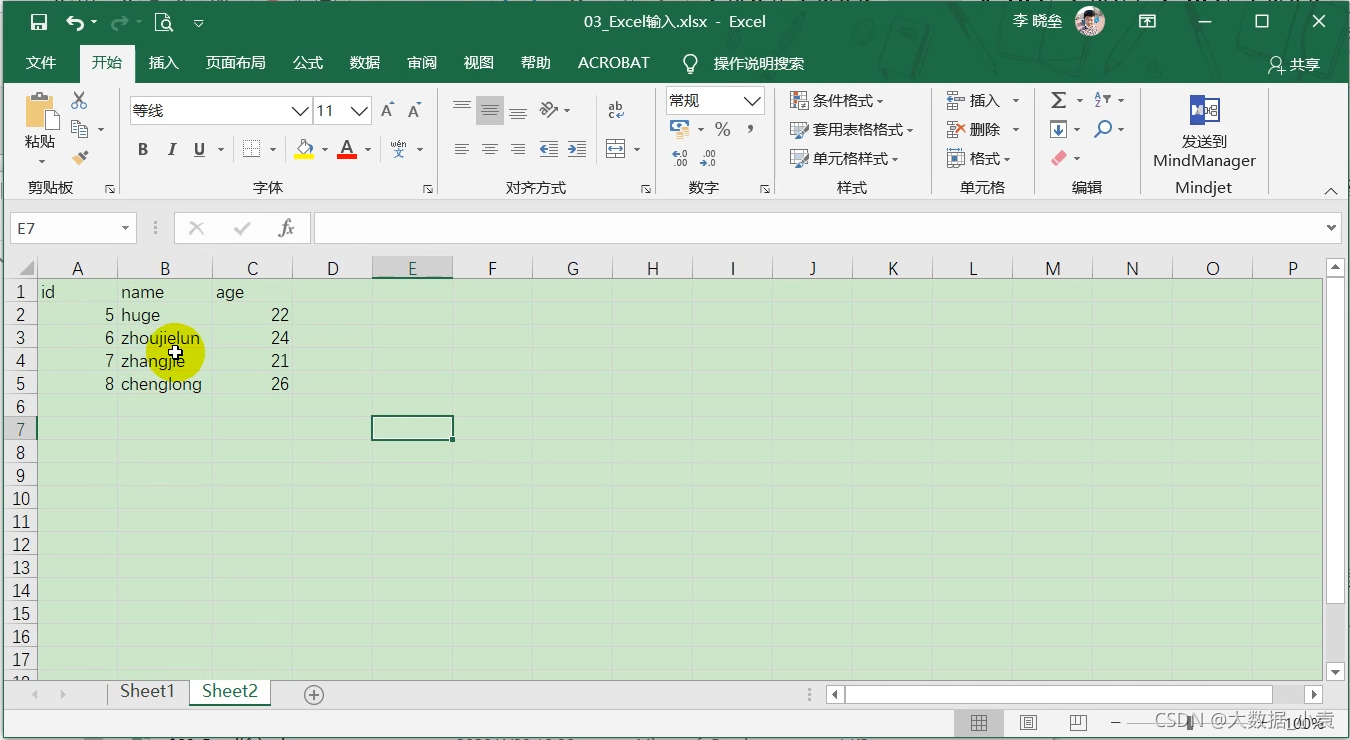Click Increase Decimal icon

[x=680, y=158]
